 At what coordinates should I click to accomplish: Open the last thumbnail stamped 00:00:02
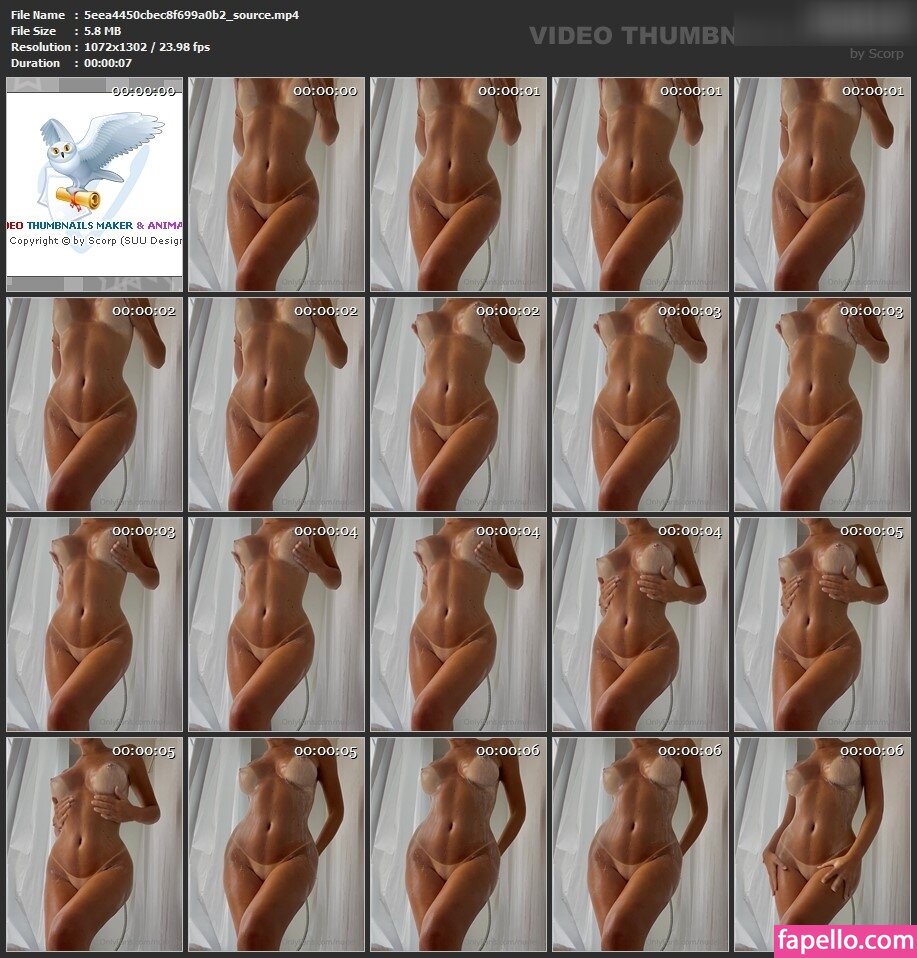coord(458,404)
